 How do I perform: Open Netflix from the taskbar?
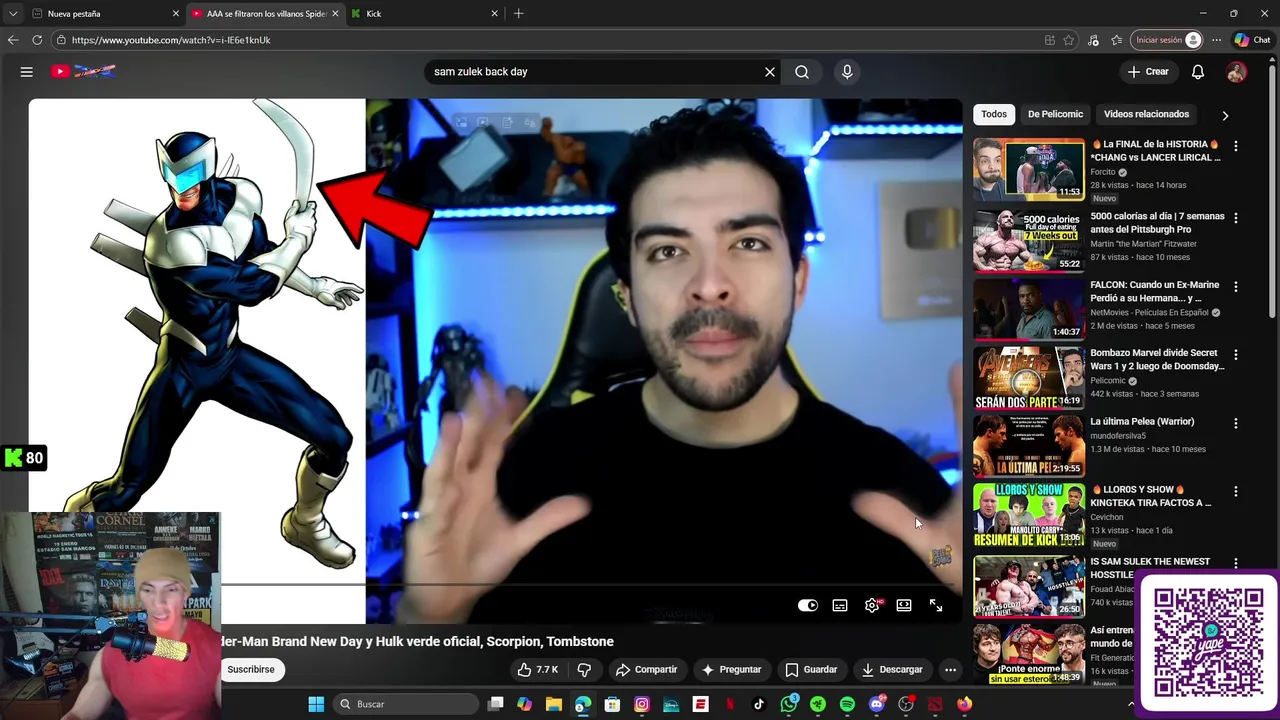[x=730, y=704]
